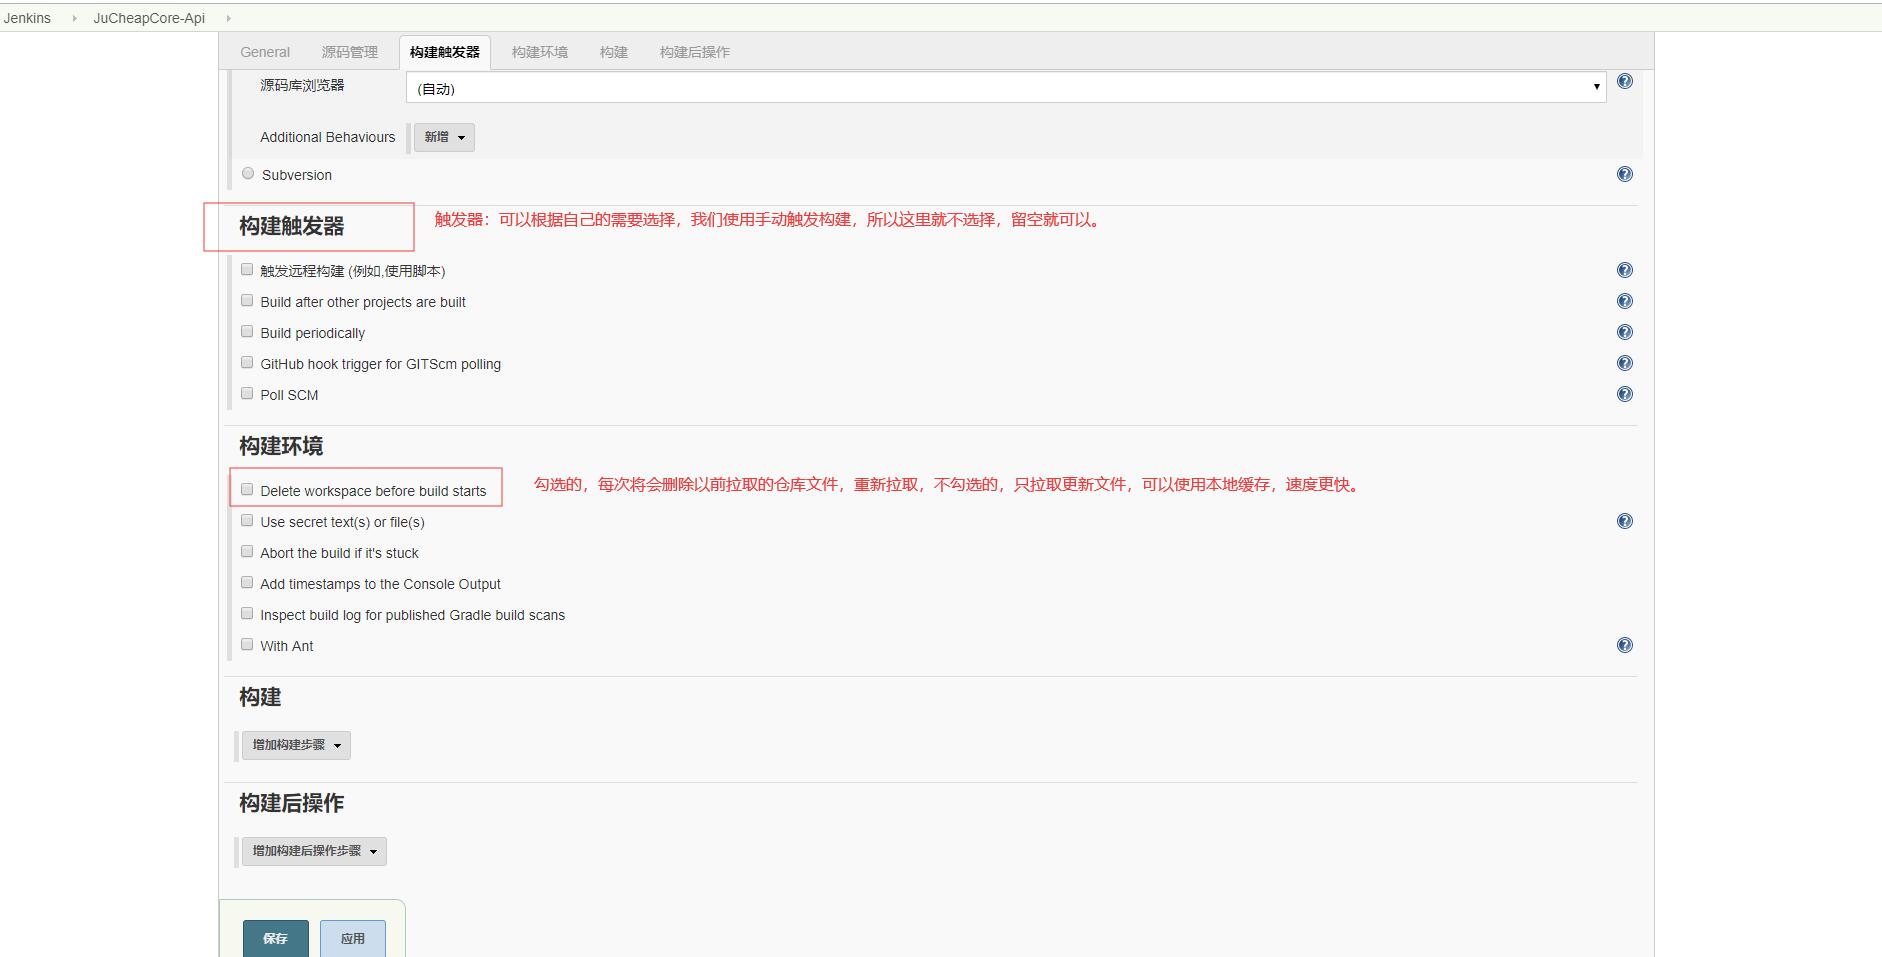
Task: Open help for 触发远程构建 option
Action: pos(1624,270)
